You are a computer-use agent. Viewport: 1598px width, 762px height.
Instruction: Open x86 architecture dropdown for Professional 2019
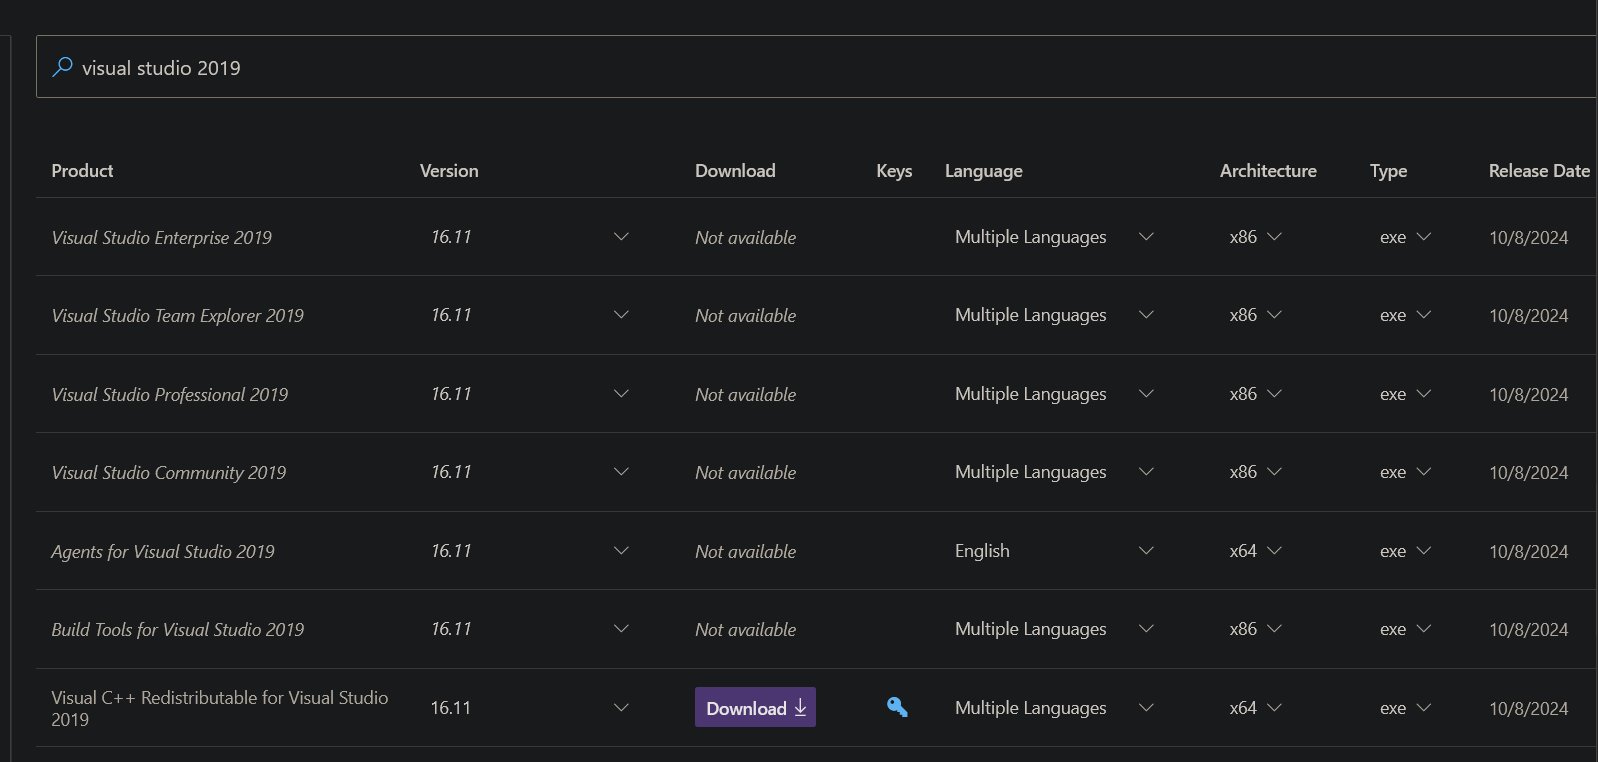pos(1256,394)
